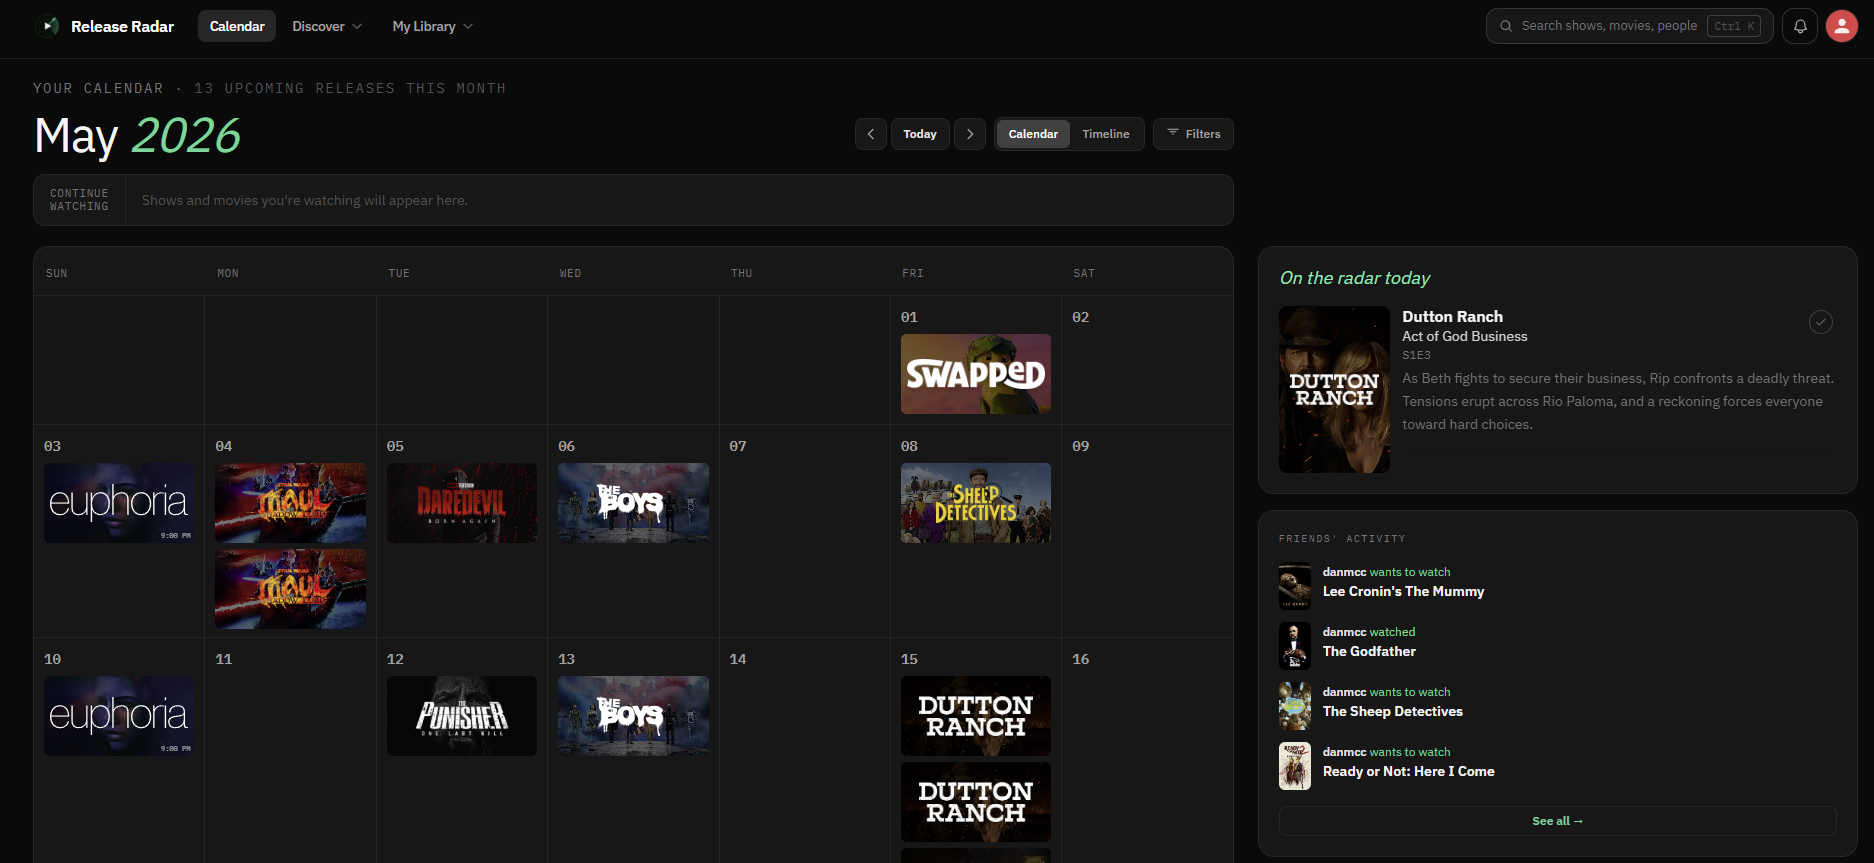
Task: Switch to Timeline view
Action: coord(1105,134)
